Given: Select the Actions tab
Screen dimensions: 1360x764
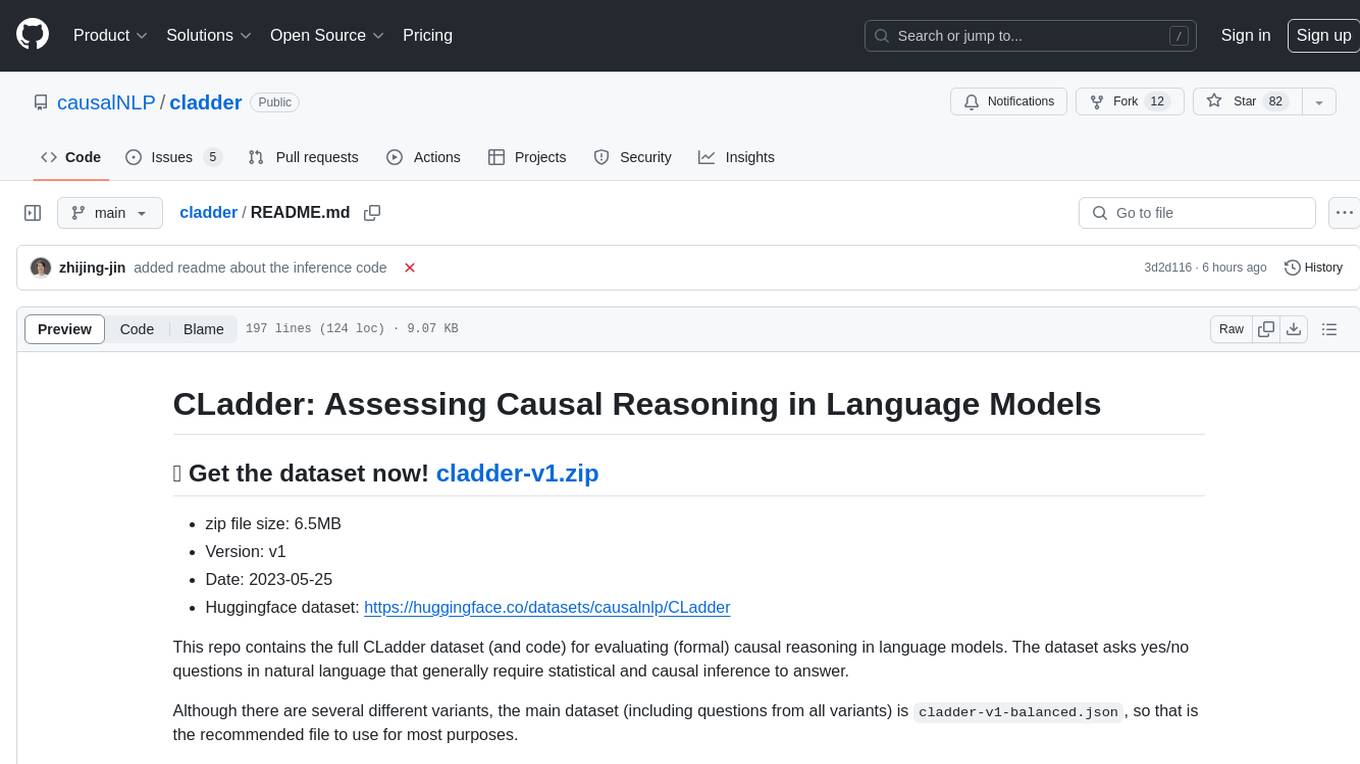Looking at the screenshot, I should [423, 157].
